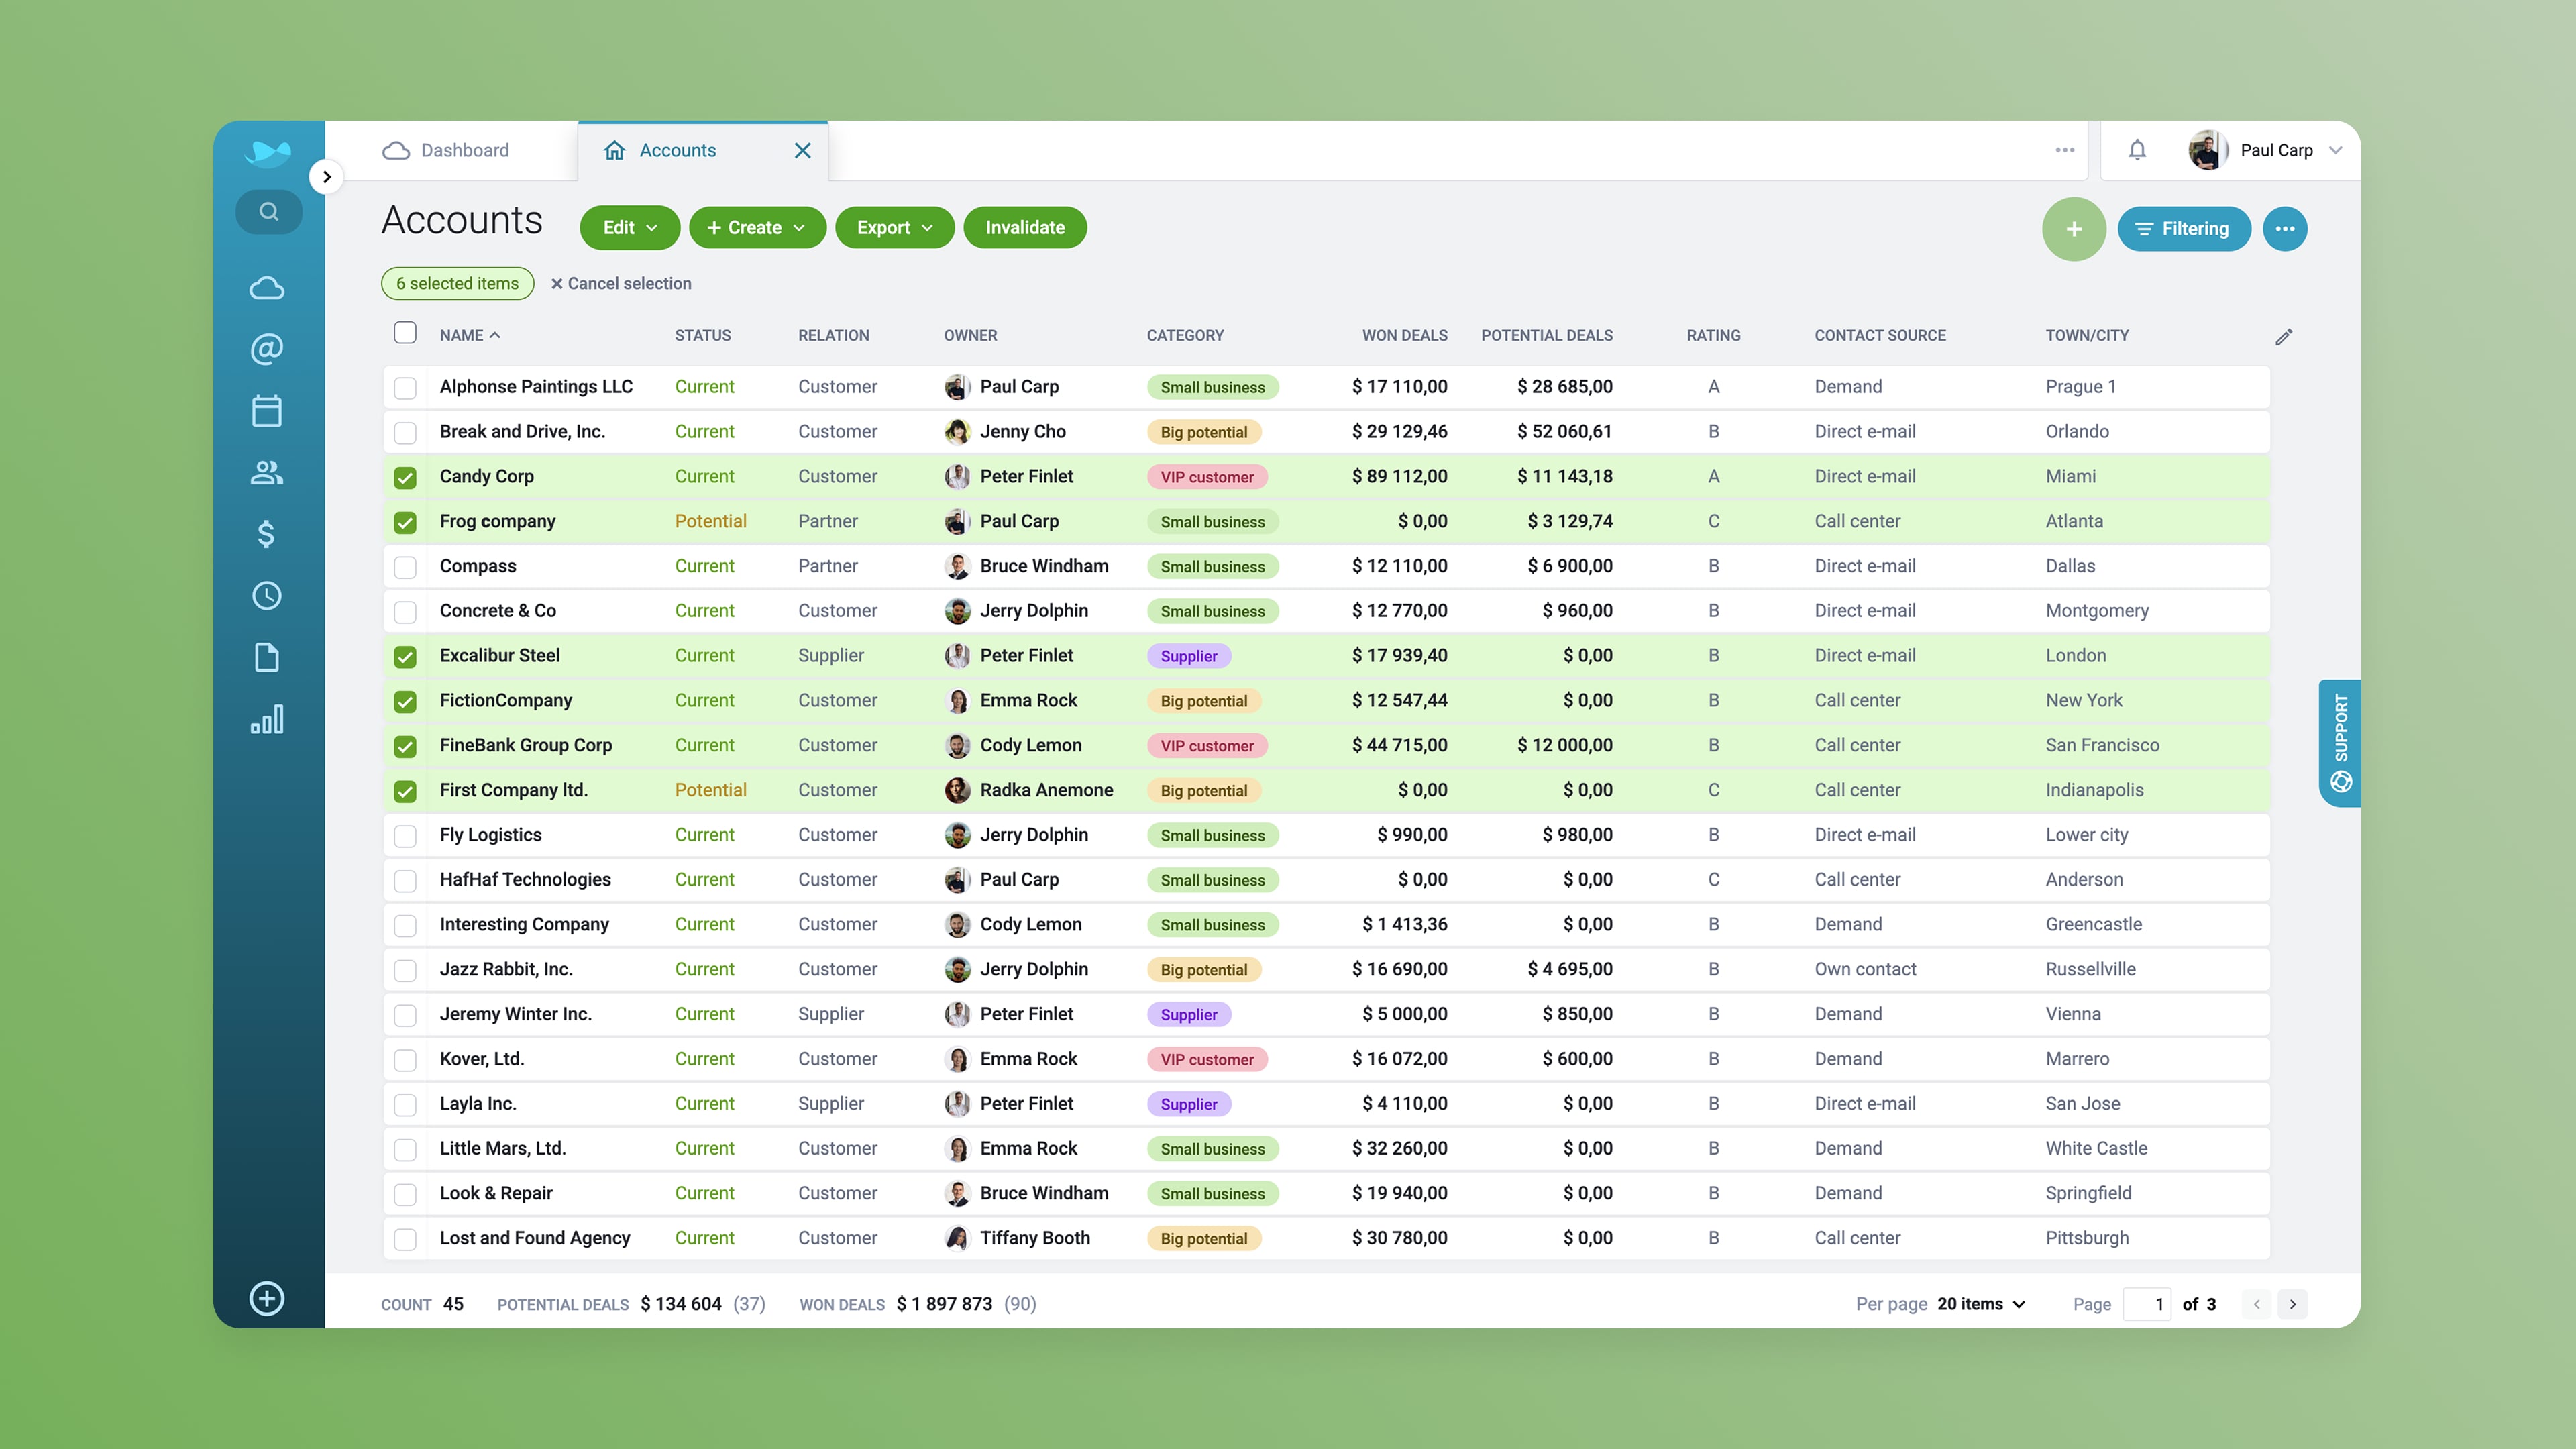Open the search icon in sidebar

(x=268, y=212)
